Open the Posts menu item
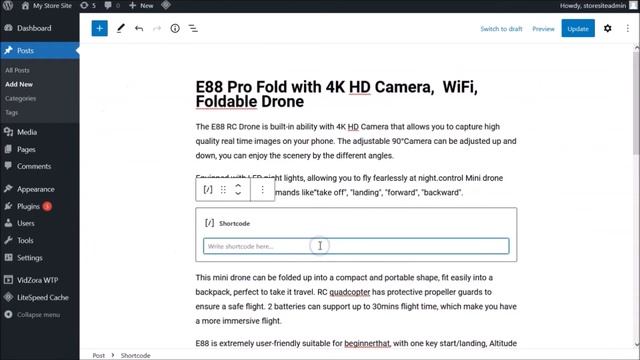 pos(40,51)
